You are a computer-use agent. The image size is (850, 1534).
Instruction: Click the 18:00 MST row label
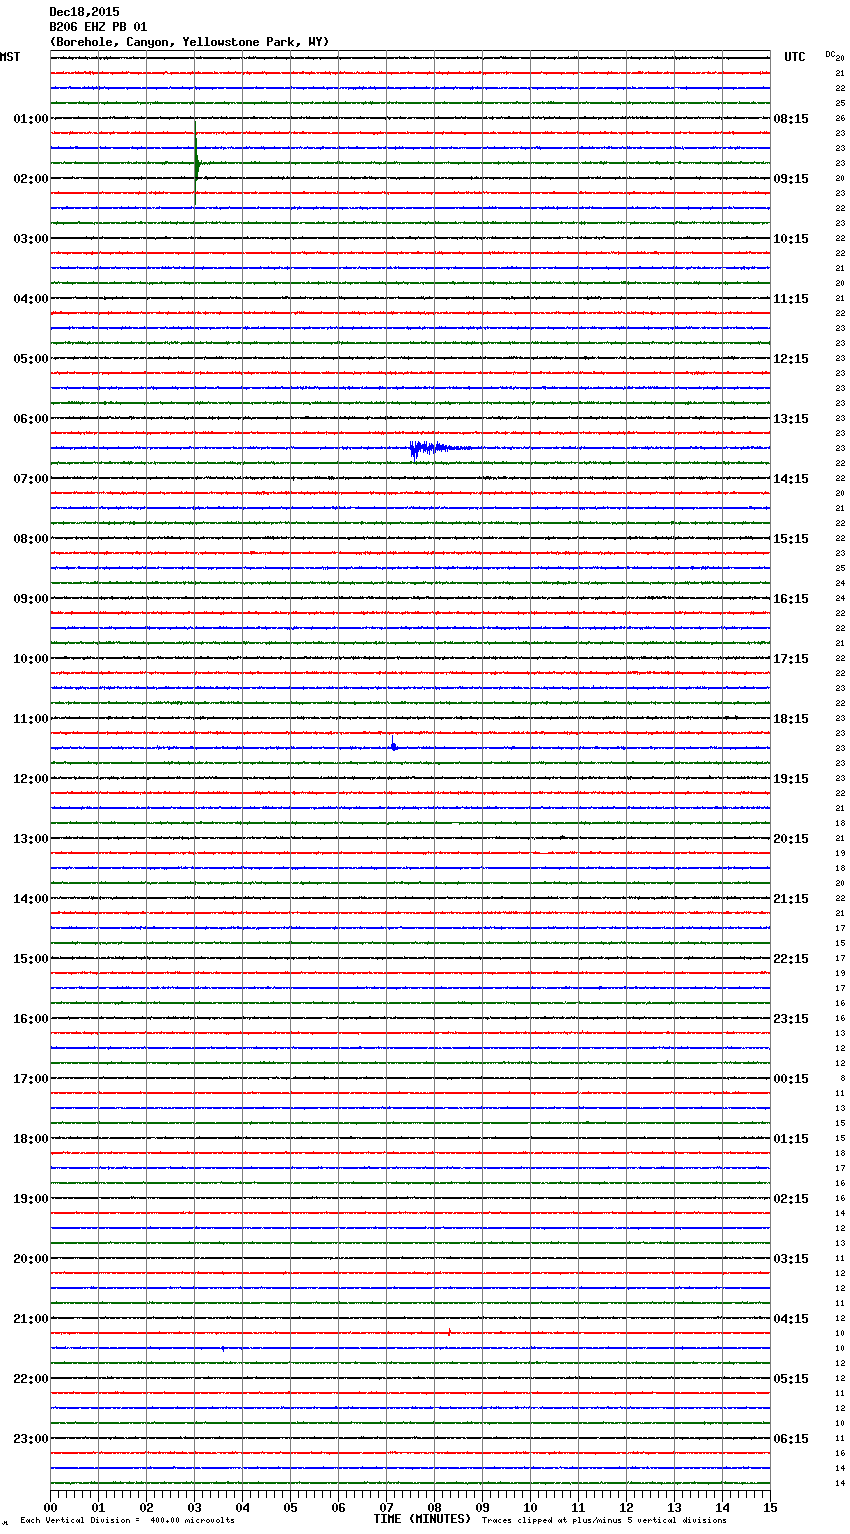click(31, 1139)
